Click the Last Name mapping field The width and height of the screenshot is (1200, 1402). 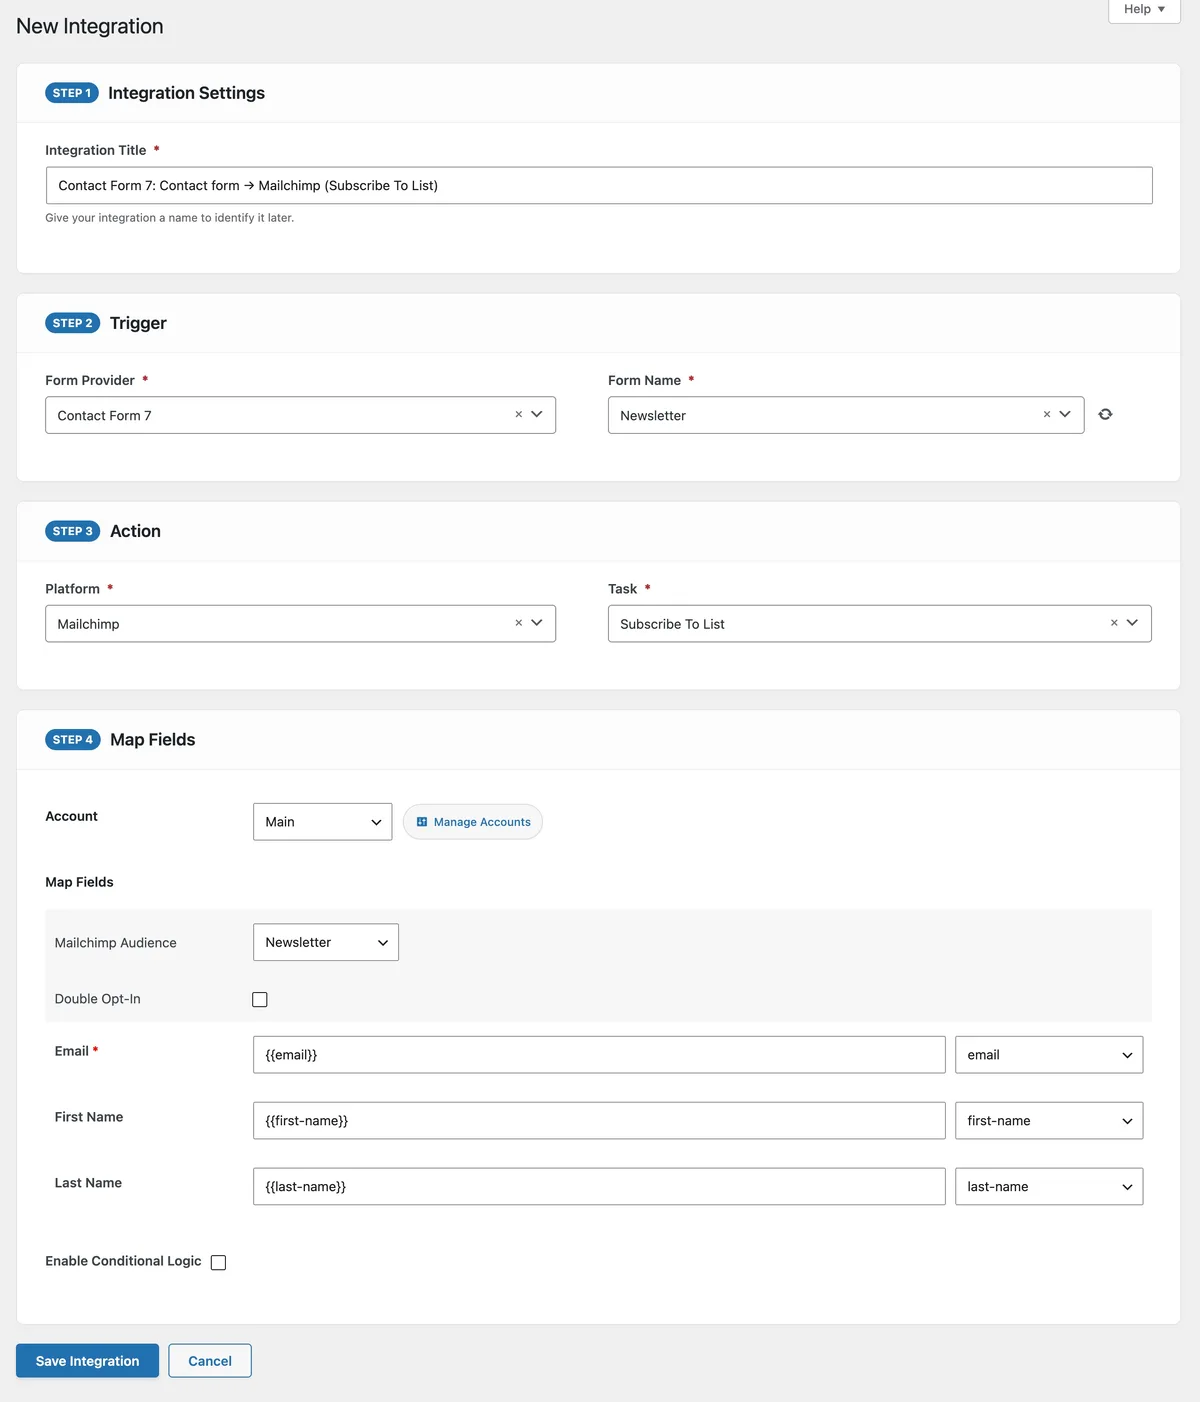599,1187
